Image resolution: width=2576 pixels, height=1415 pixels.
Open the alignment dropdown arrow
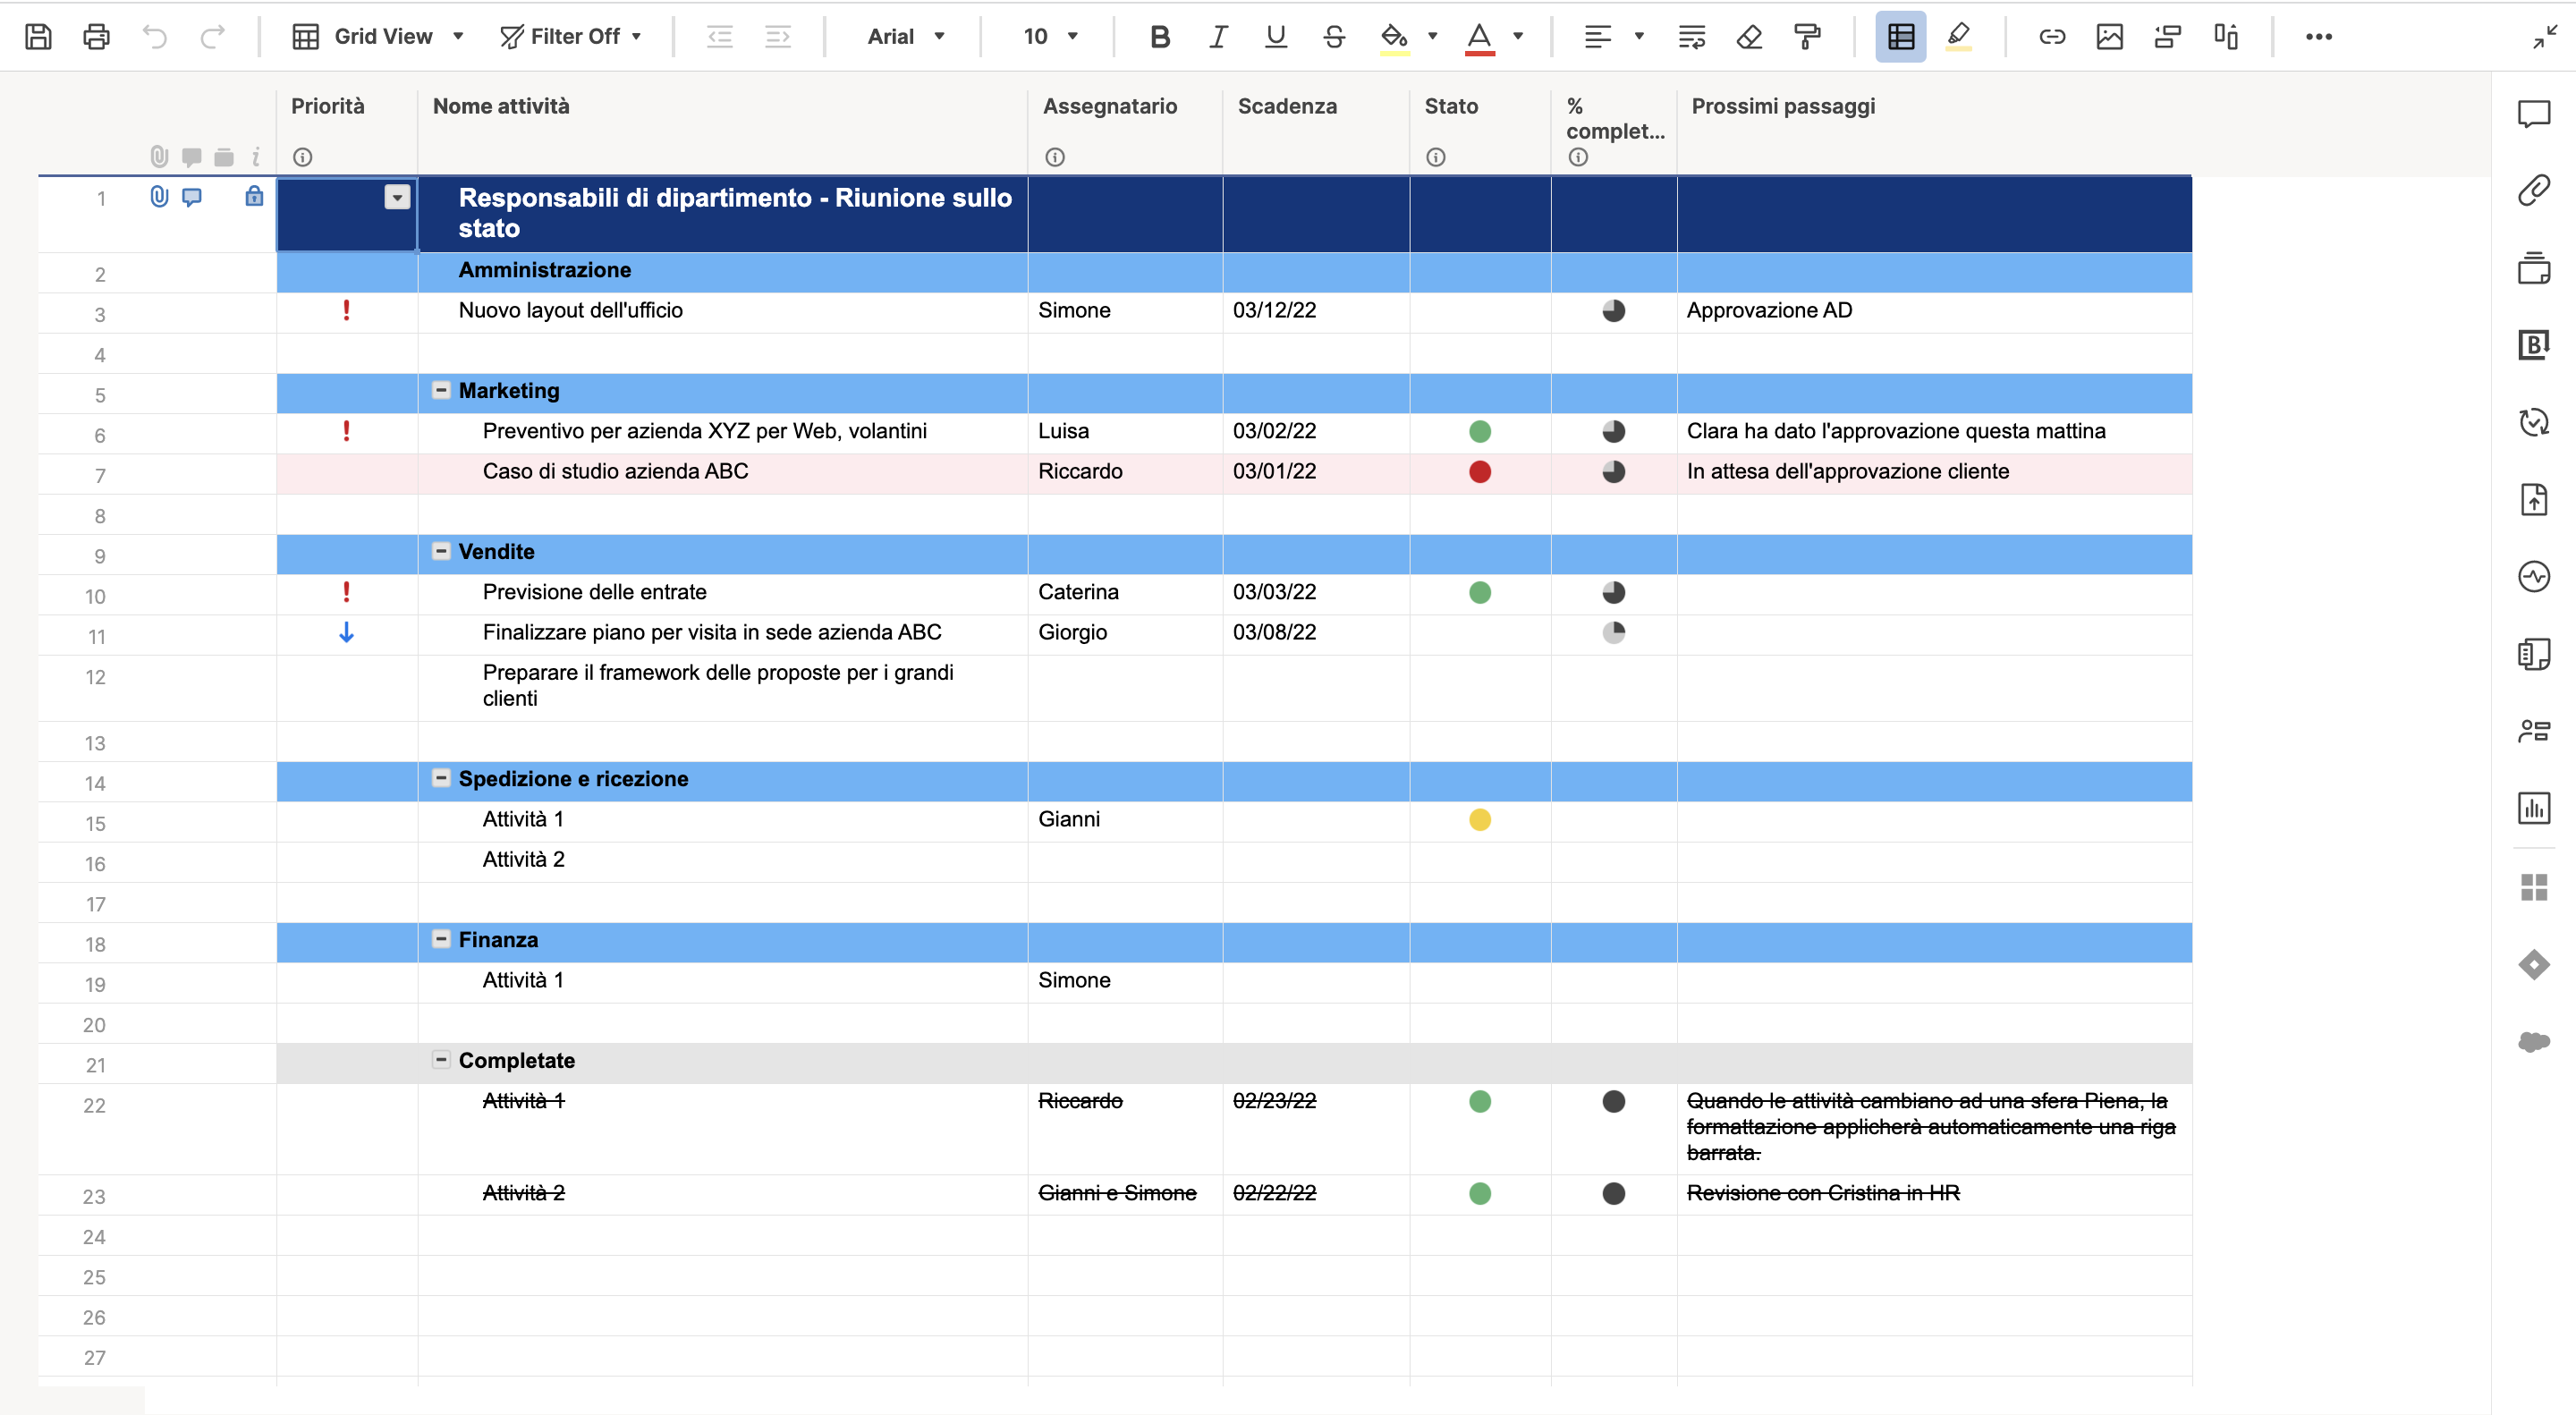(1639, 37)
